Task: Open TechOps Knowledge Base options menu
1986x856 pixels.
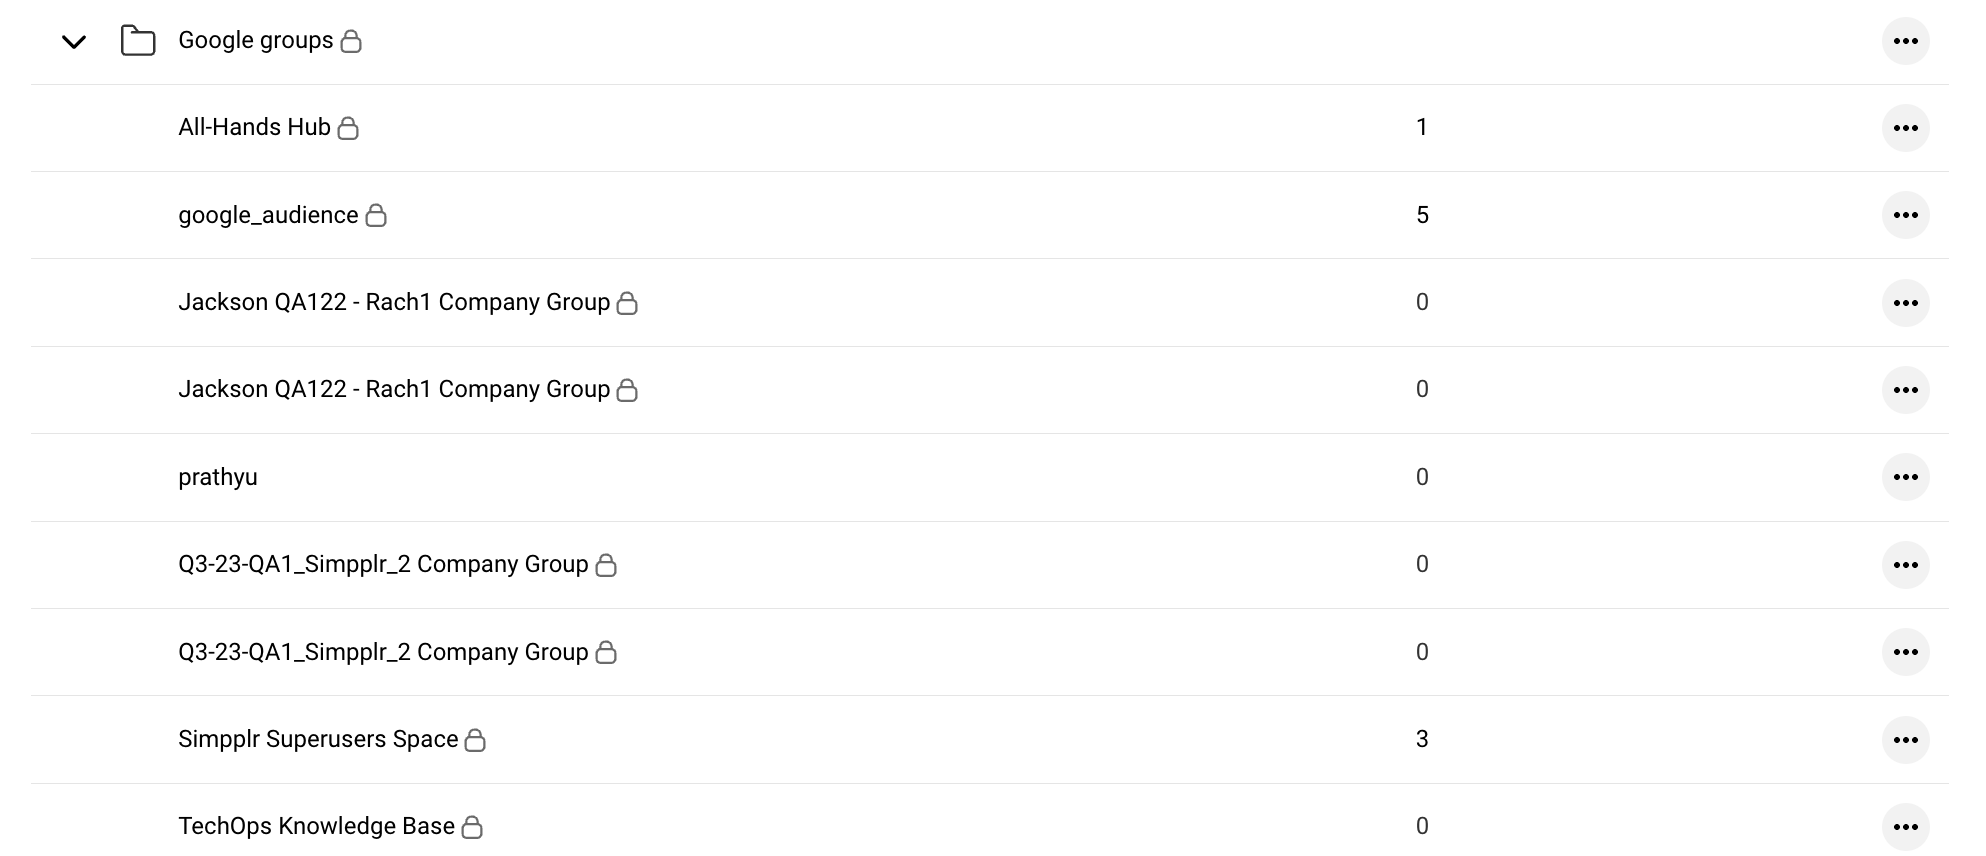Action: (1905, 827)
